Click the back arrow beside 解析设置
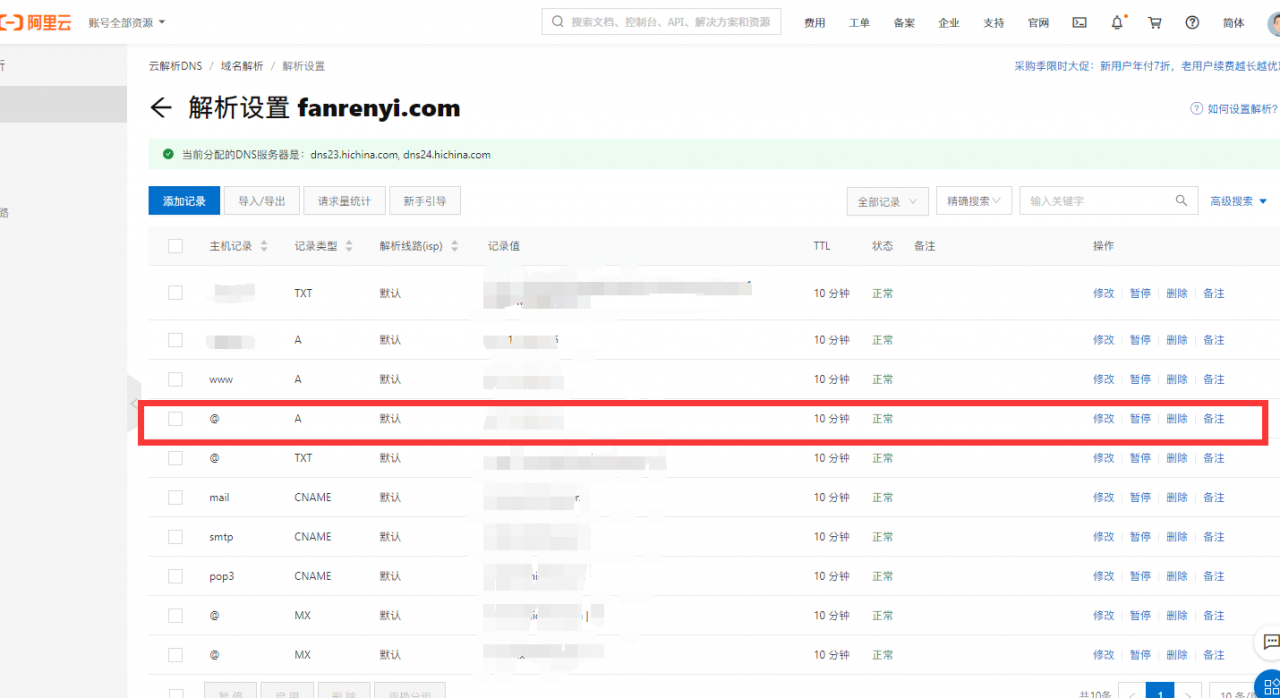The width and height of the screenshot is (1280, 698). 161,108
